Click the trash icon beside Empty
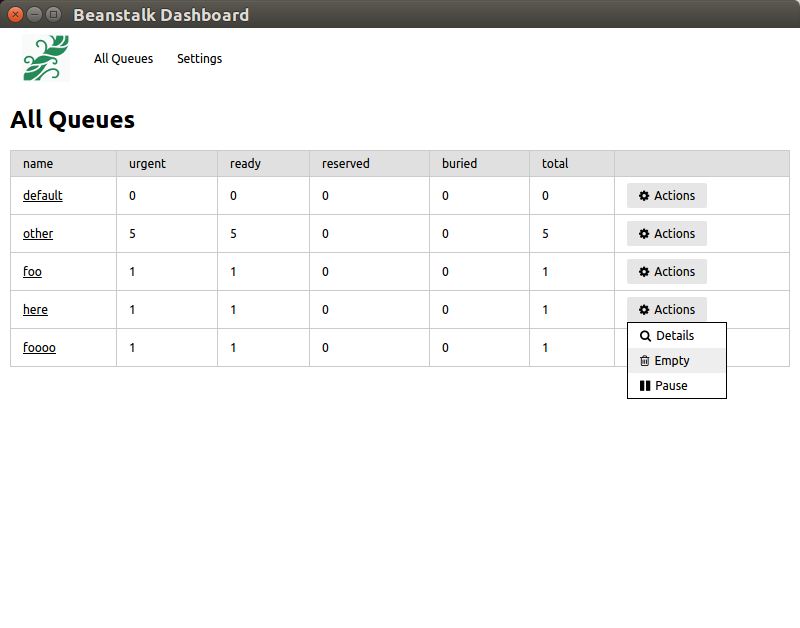 point(645,361)
